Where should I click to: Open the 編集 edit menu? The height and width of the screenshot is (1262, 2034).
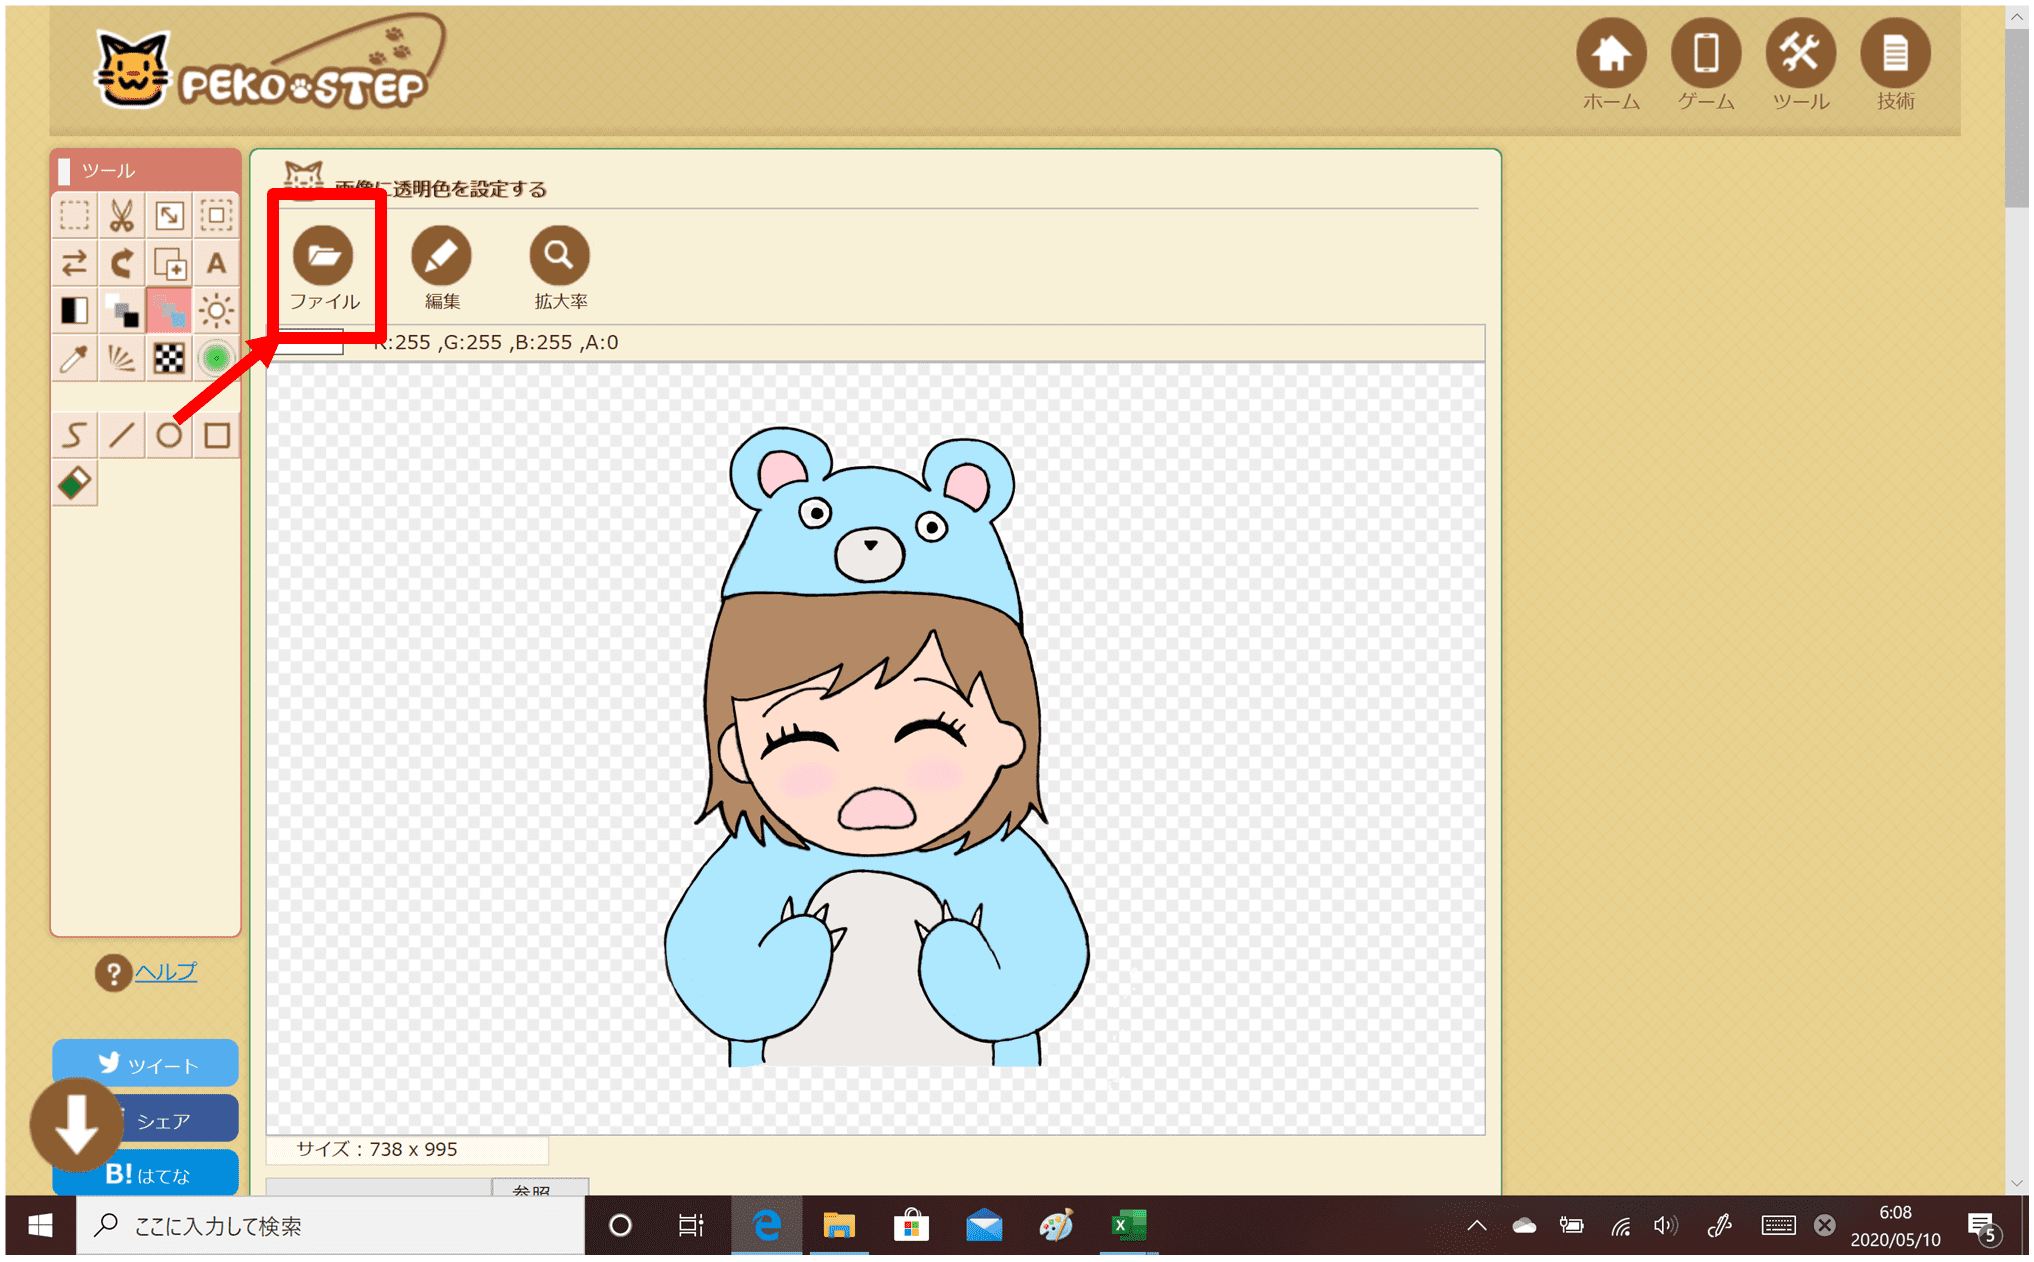pyautogui.click(x=442, y=267)
